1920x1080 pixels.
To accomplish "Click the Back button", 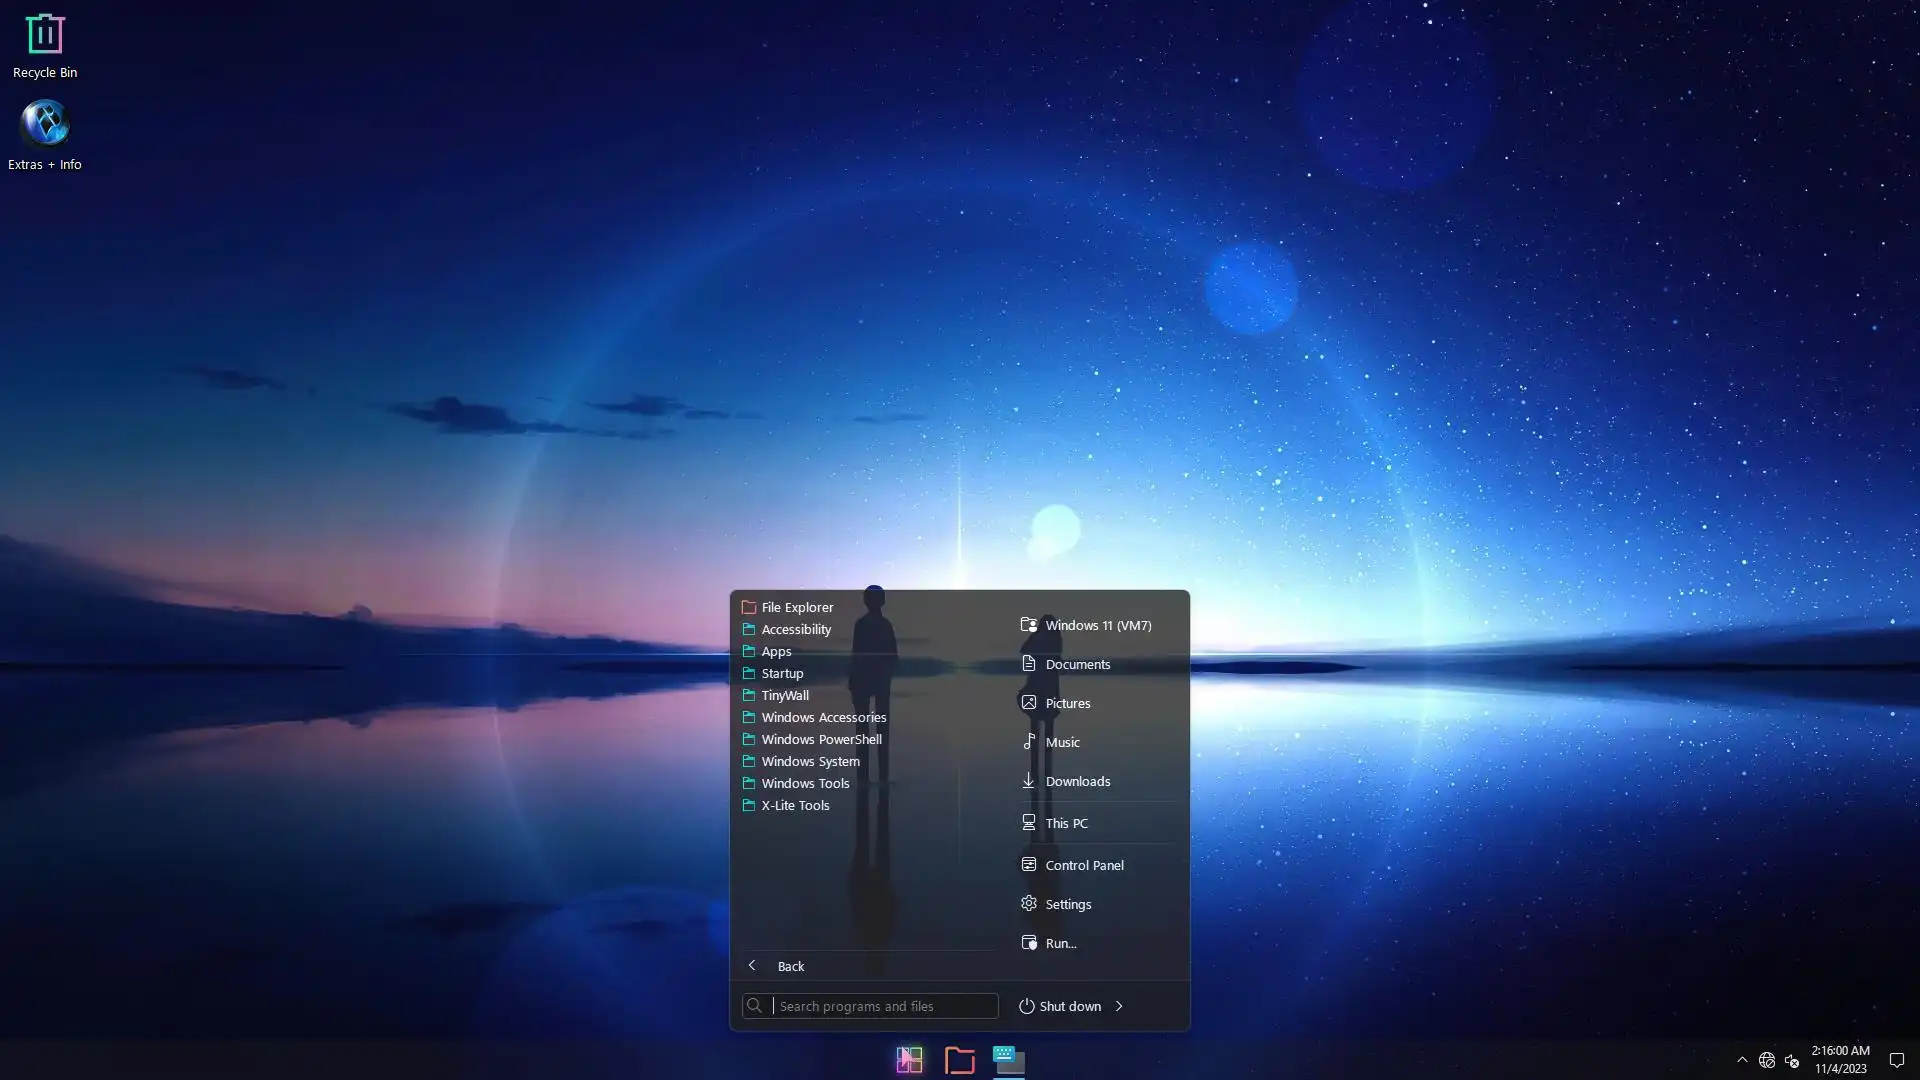I will 789,966.
